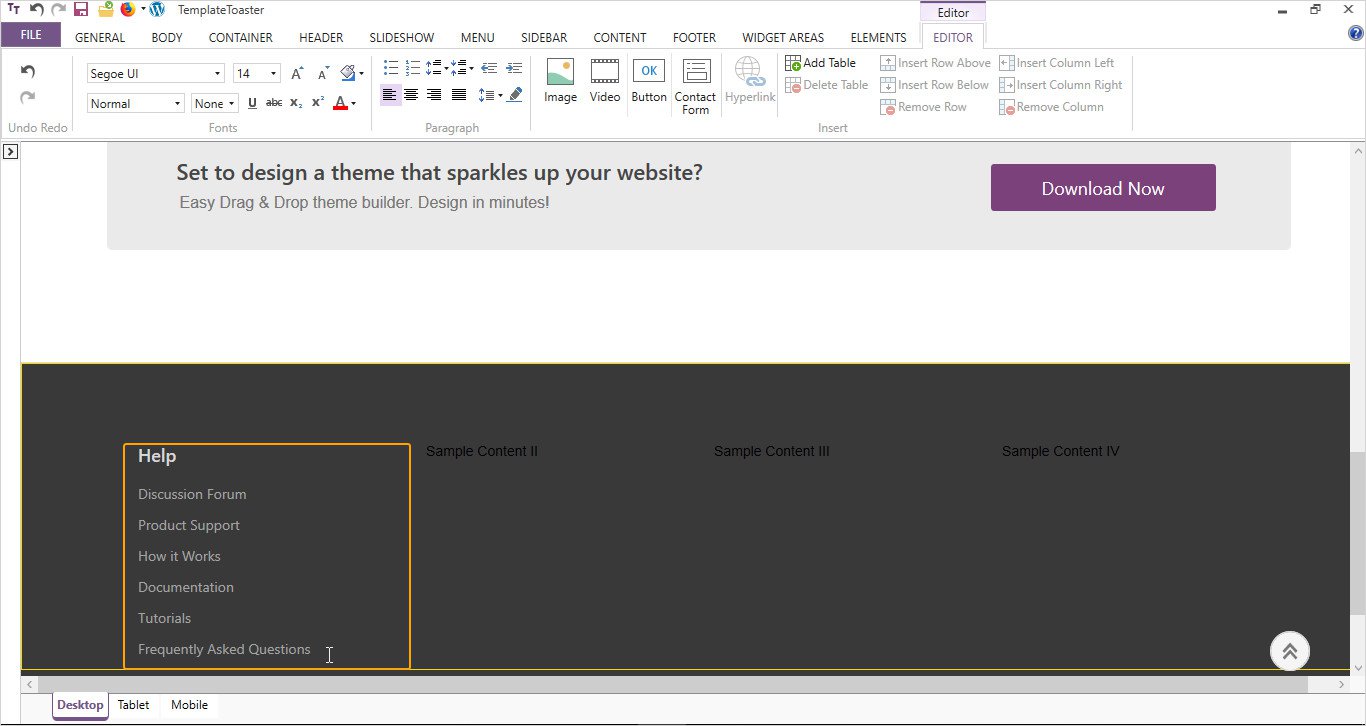Expand the font size 14 dropdown
The height and width of the screenshot is (726, 1366).
coord(257,74)
